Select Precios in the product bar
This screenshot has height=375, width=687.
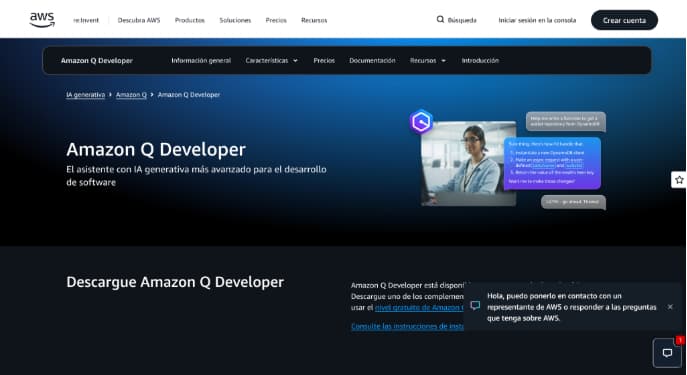pos(324,60)
